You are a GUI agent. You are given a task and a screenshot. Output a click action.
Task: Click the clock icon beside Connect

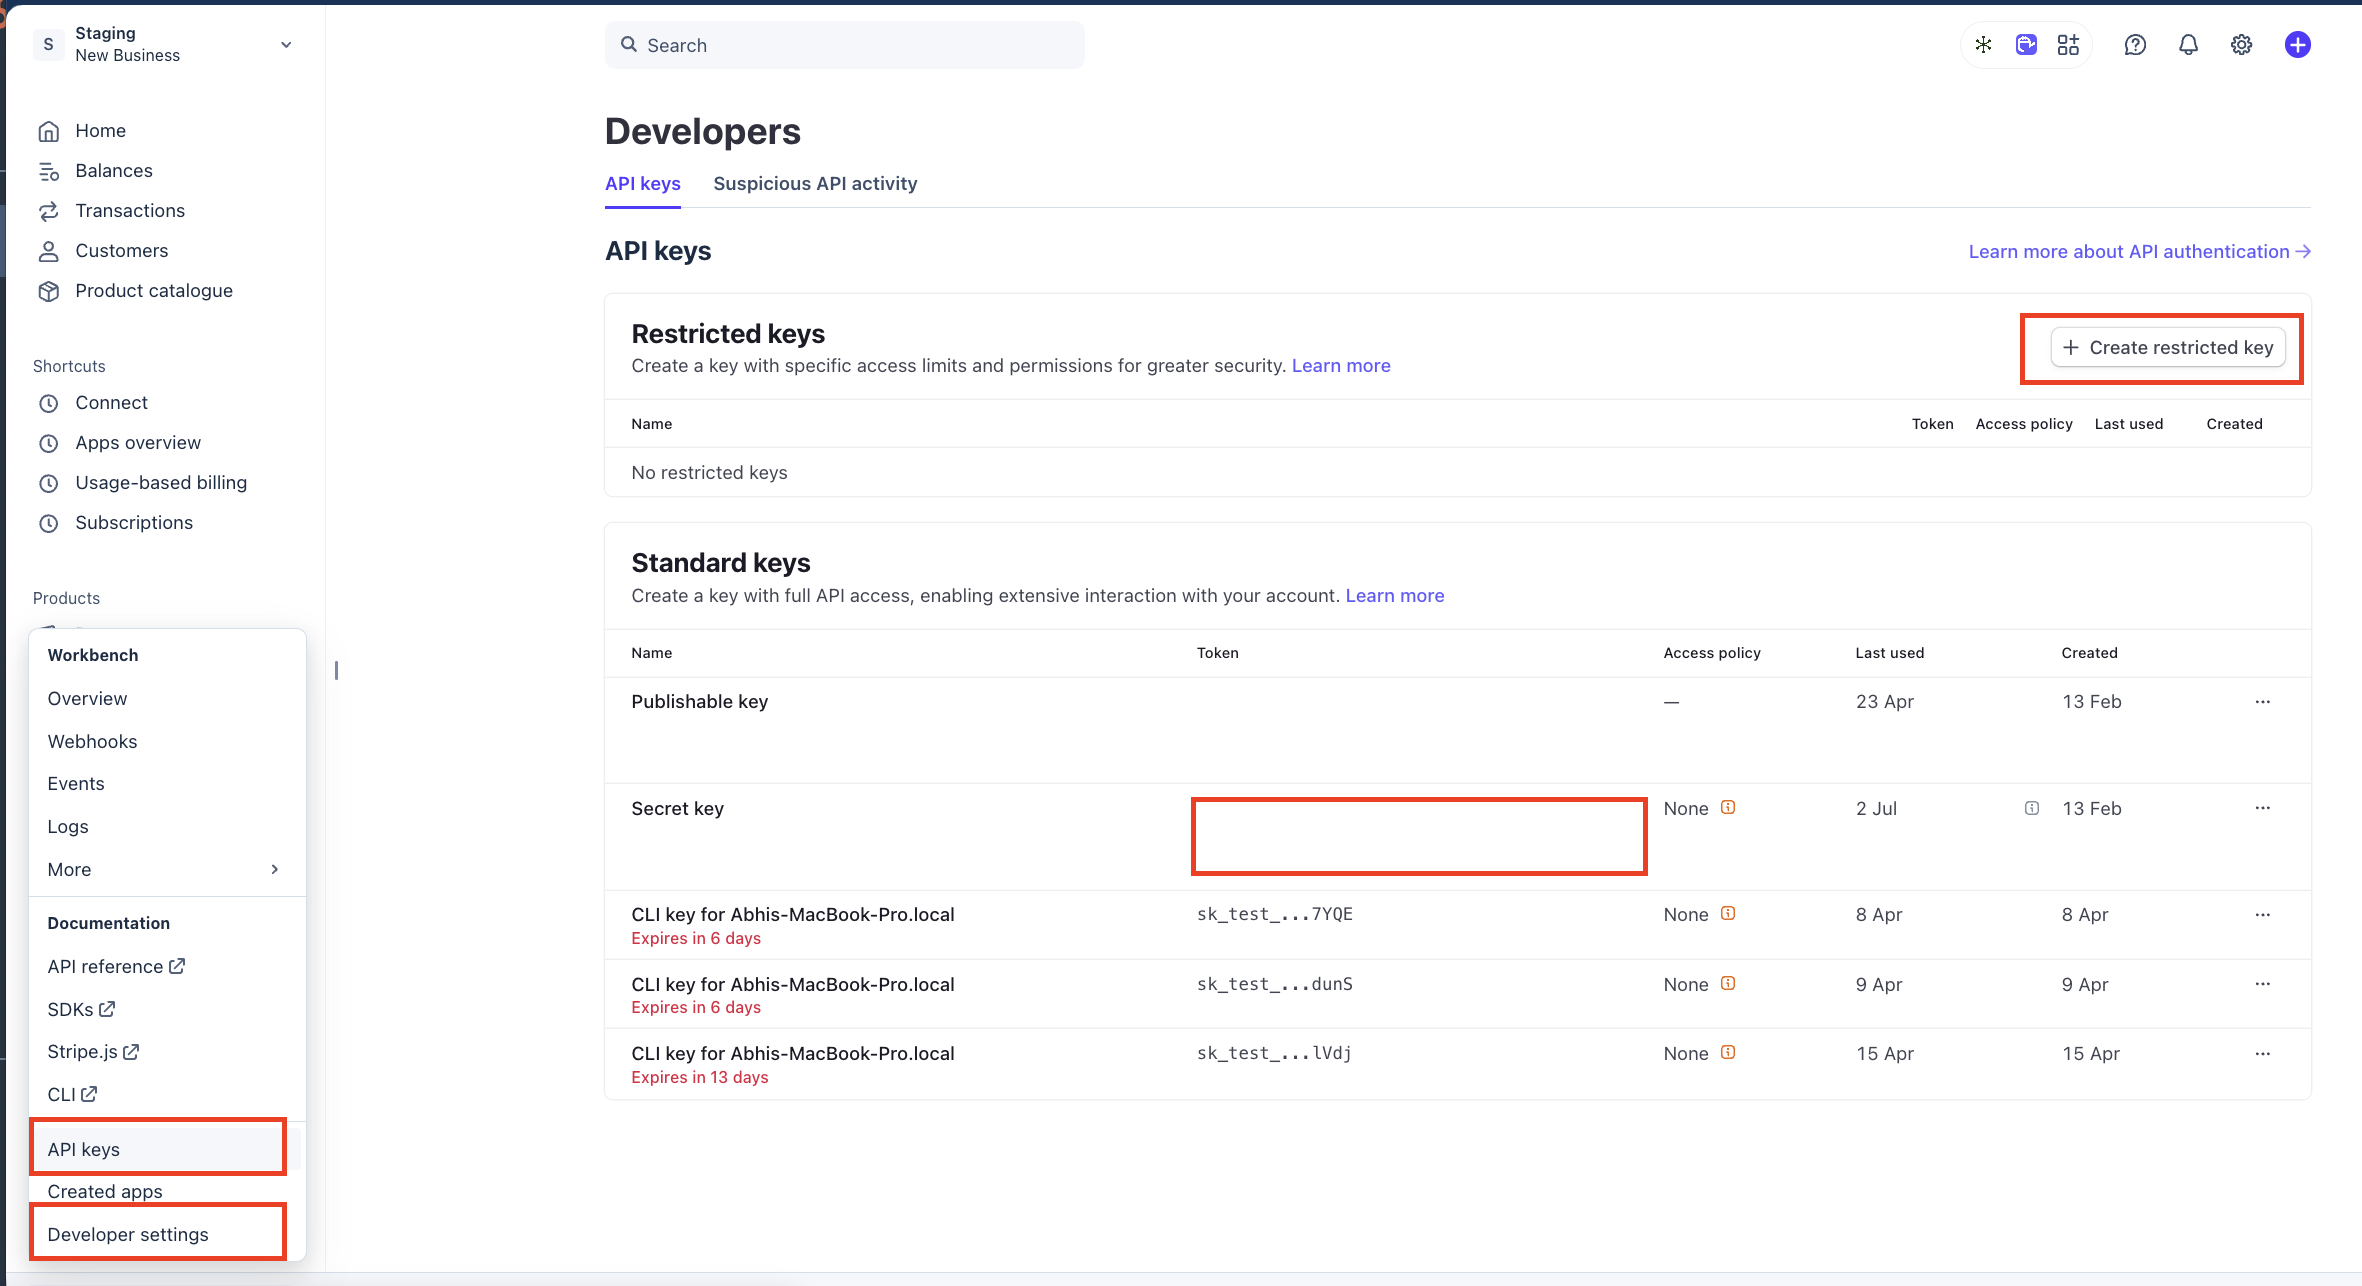[48, 403]
